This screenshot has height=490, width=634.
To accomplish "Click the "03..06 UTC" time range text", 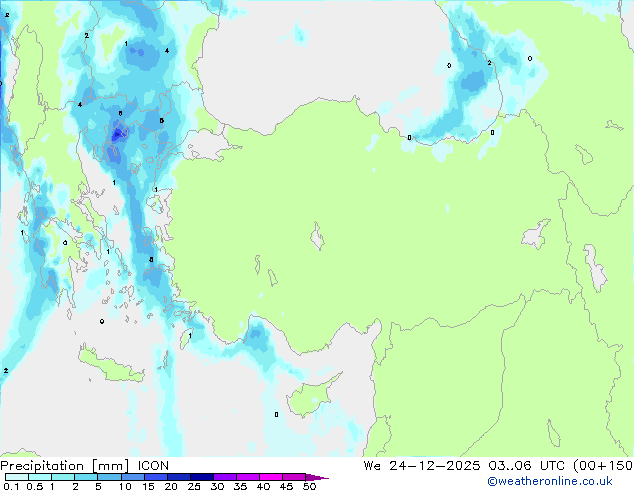I will click(x=526, y=466).
